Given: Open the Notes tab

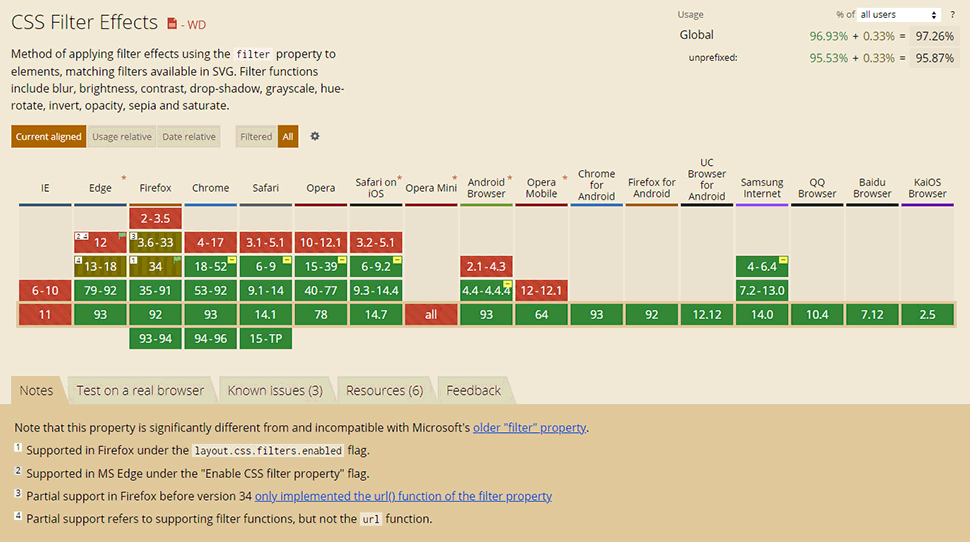Looking at the screenshot, I should [x=36, y=390].
